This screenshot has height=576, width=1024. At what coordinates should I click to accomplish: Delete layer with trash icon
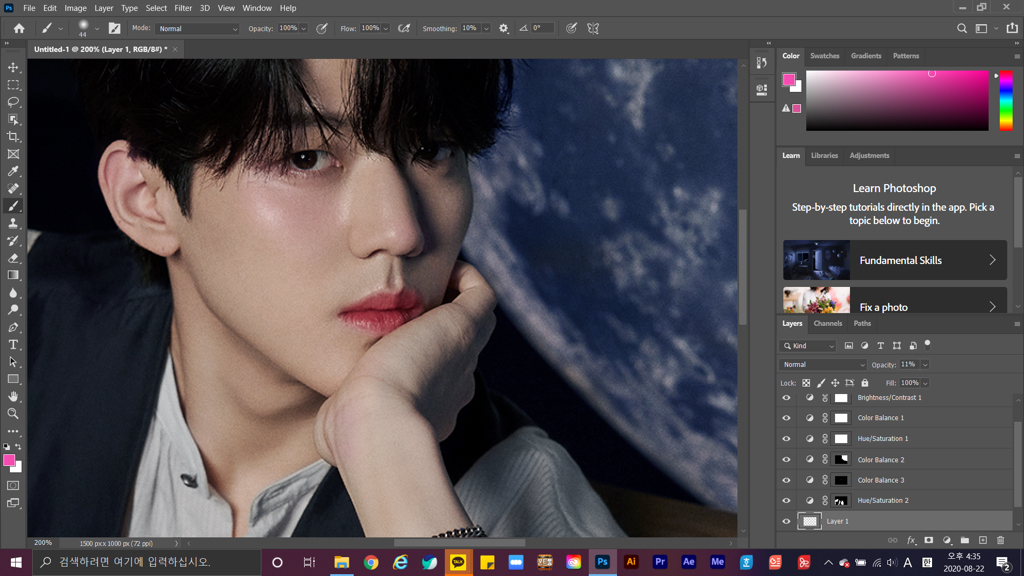pyautogui.click(x=1000, y=540)
